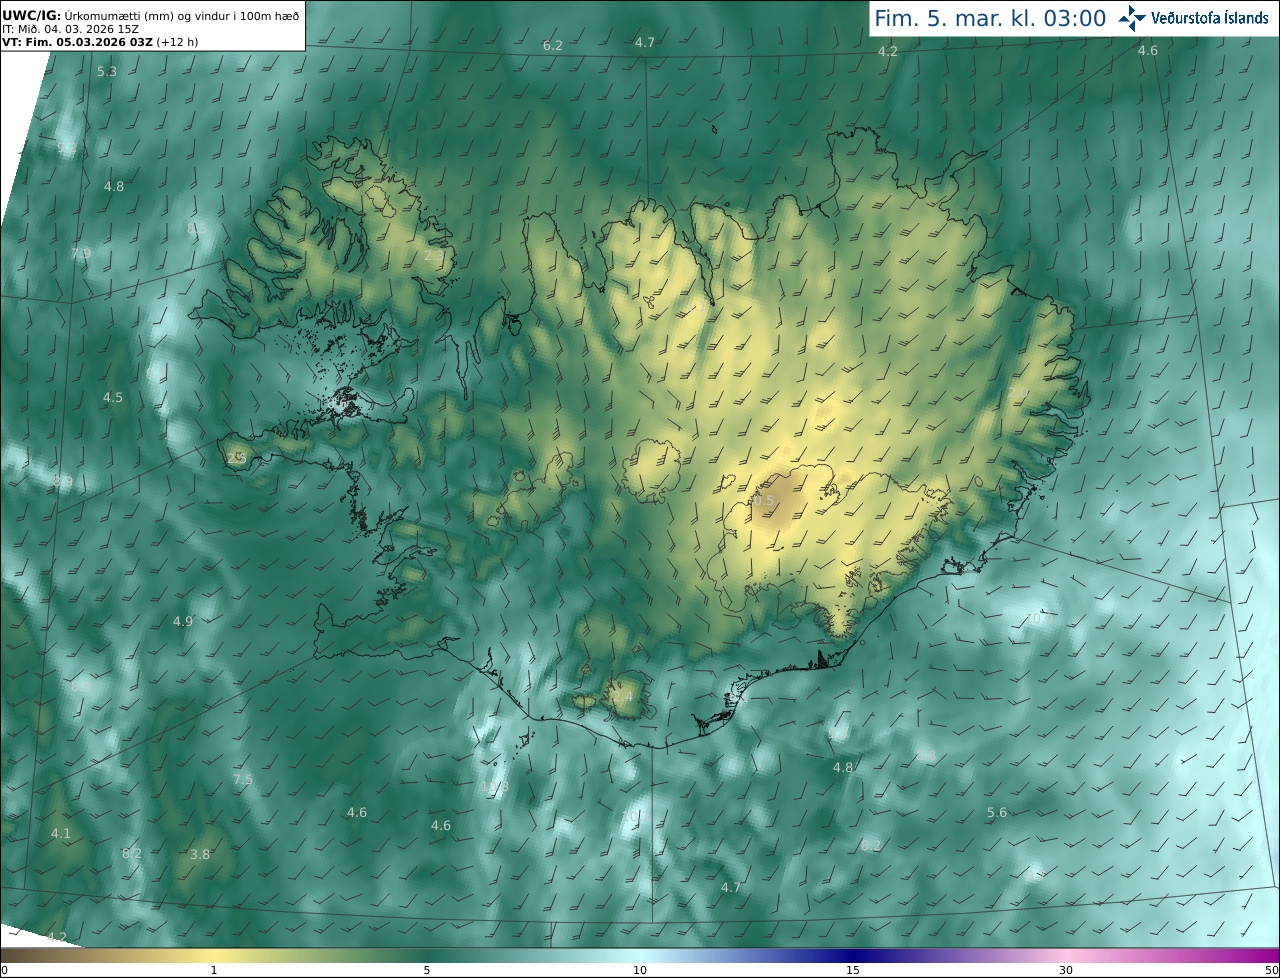1280x978 pixels.
Task: Click the 'Fim. 5. mar. kl. 03:00' timestamp
Action: [990, 18]
